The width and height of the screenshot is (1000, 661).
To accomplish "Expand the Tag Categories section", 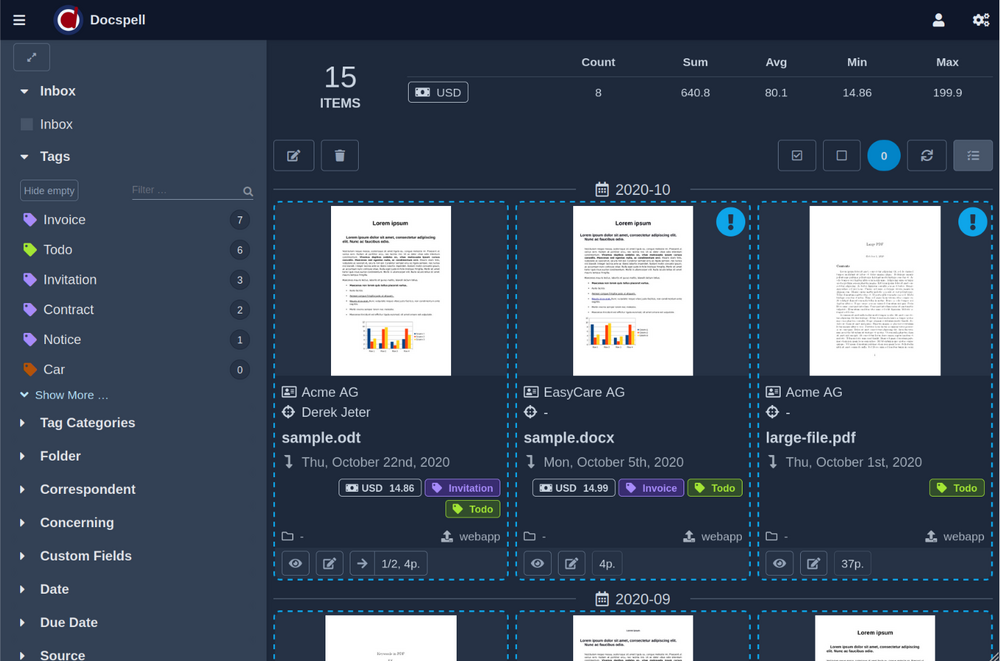I will click(x=87, y=423).
